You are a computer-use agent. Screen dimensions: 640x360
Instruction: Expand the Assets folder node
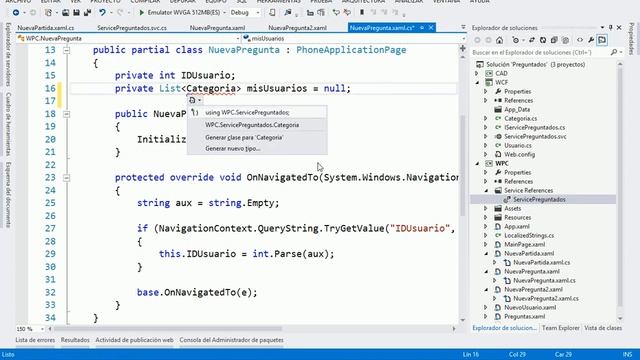point(486,209)
